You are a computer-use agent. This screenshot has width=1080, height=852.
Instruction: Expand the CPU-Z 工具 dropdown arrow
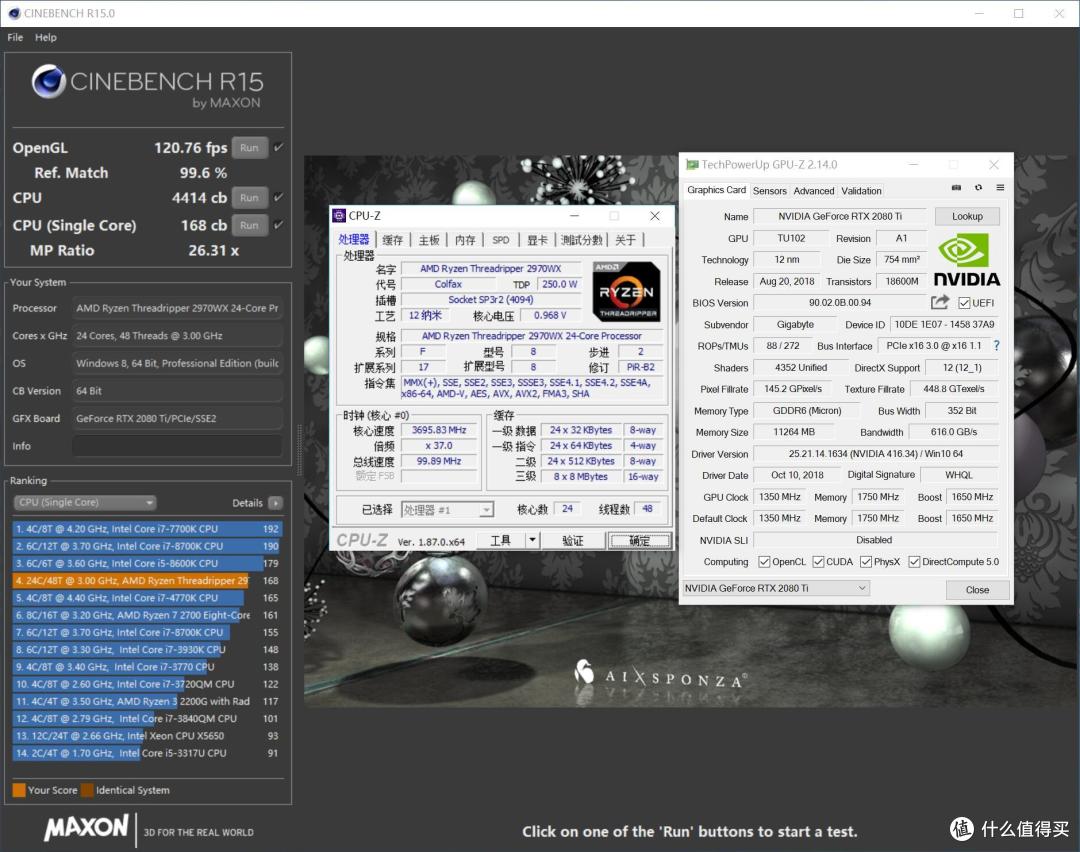point(532,540)
